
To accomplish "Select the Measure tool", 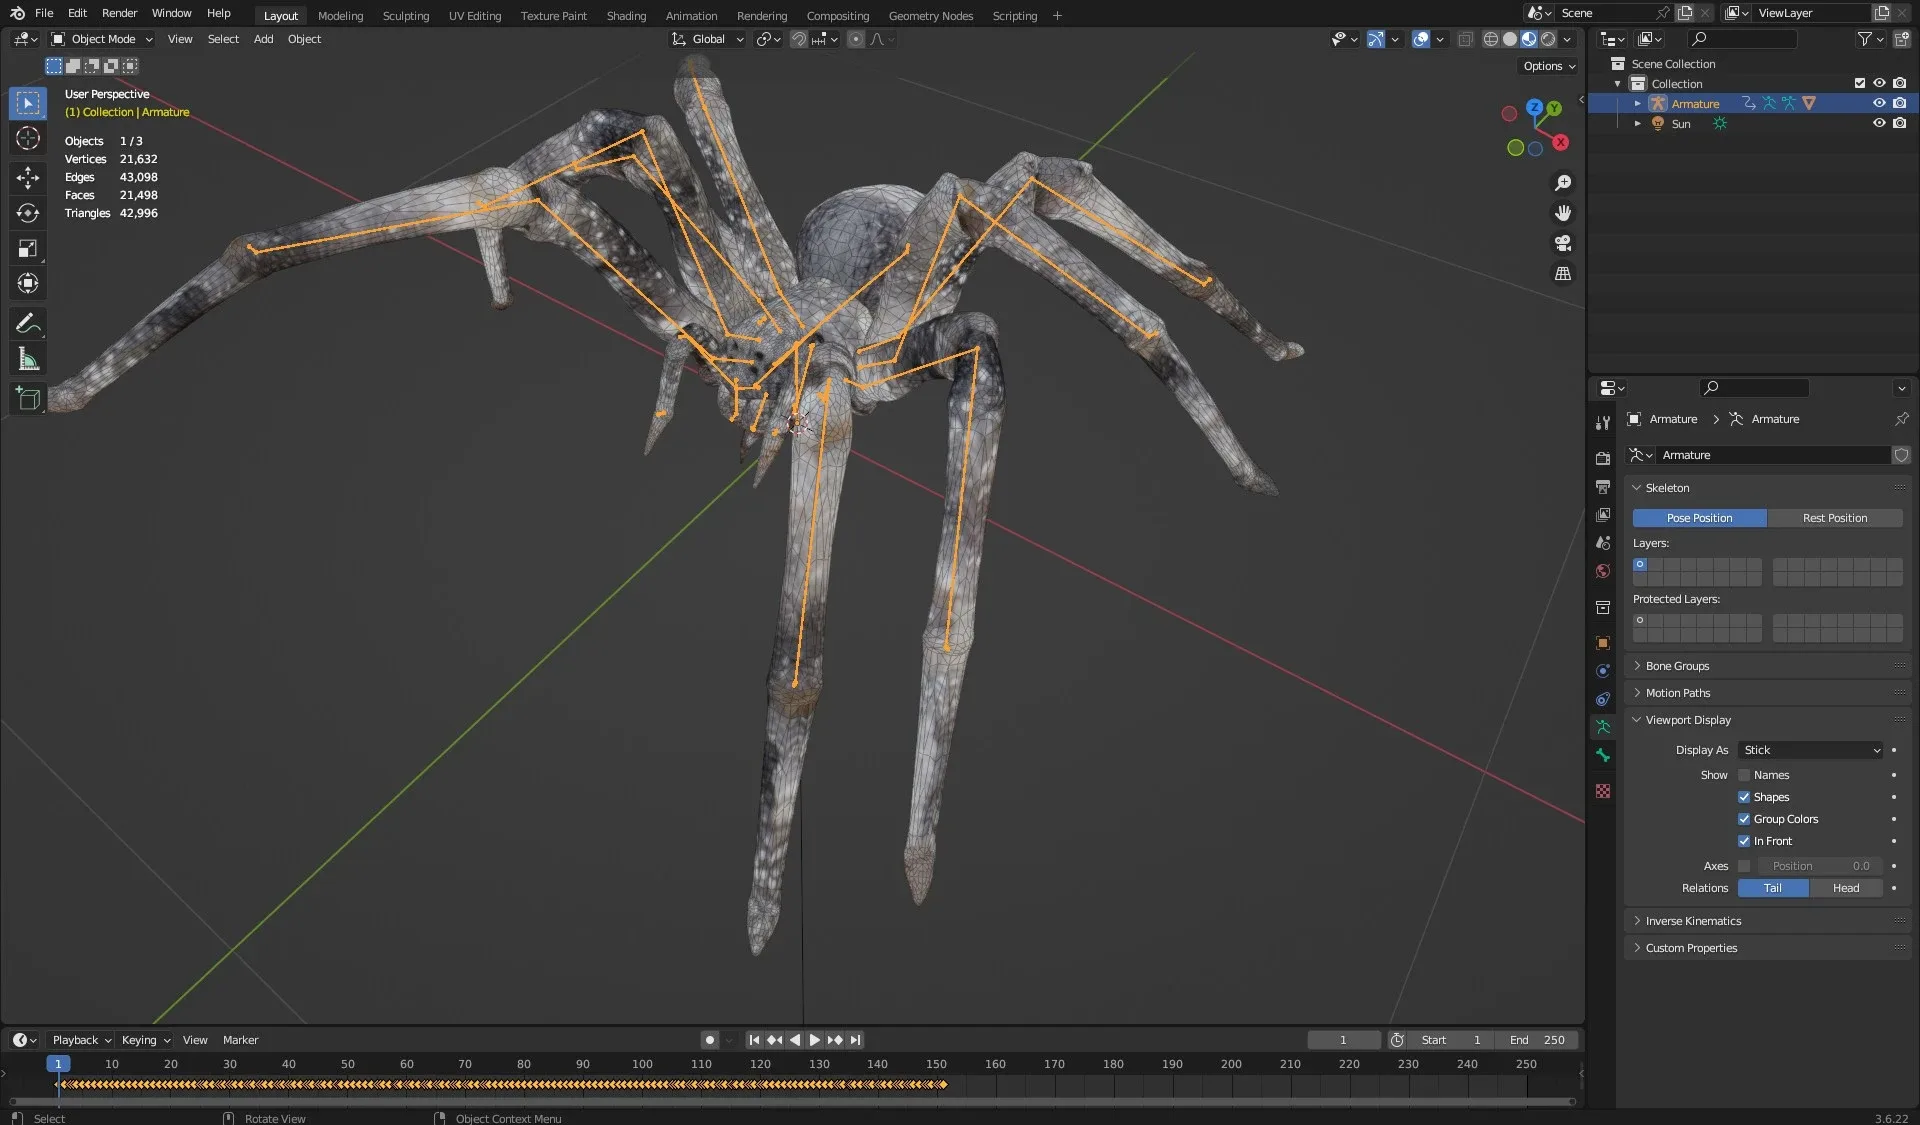I will [x=27, y=357].
